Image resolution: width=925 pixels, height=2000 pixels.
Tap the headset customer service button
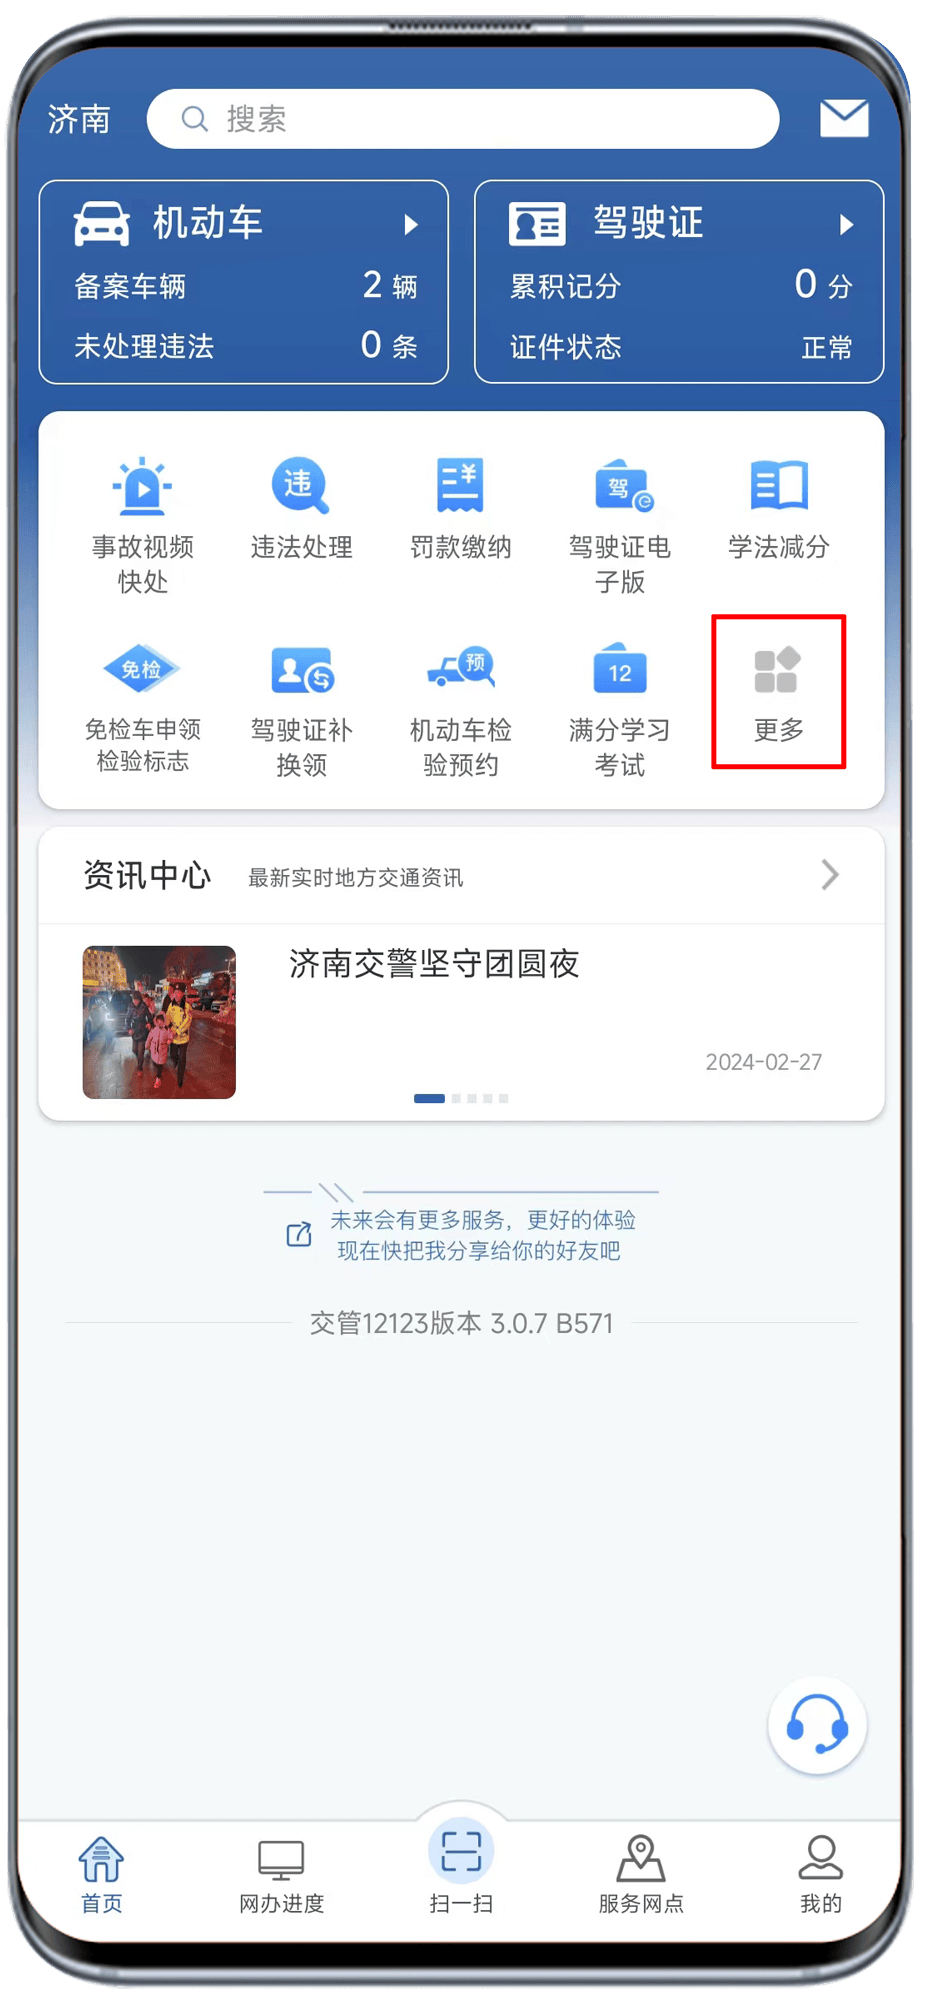(817, 1725)
